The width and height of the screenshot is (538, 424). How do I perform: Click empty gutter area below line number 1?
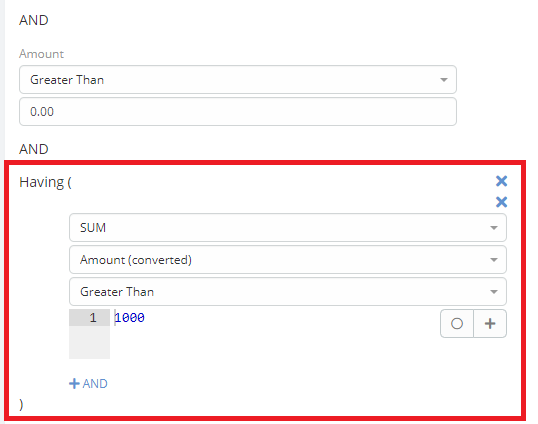[90, 342]
